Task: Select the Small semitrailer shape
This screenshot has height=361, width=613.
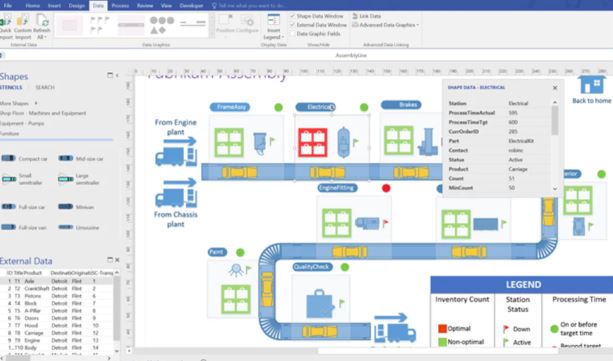Action: click(x=23, y=179)
